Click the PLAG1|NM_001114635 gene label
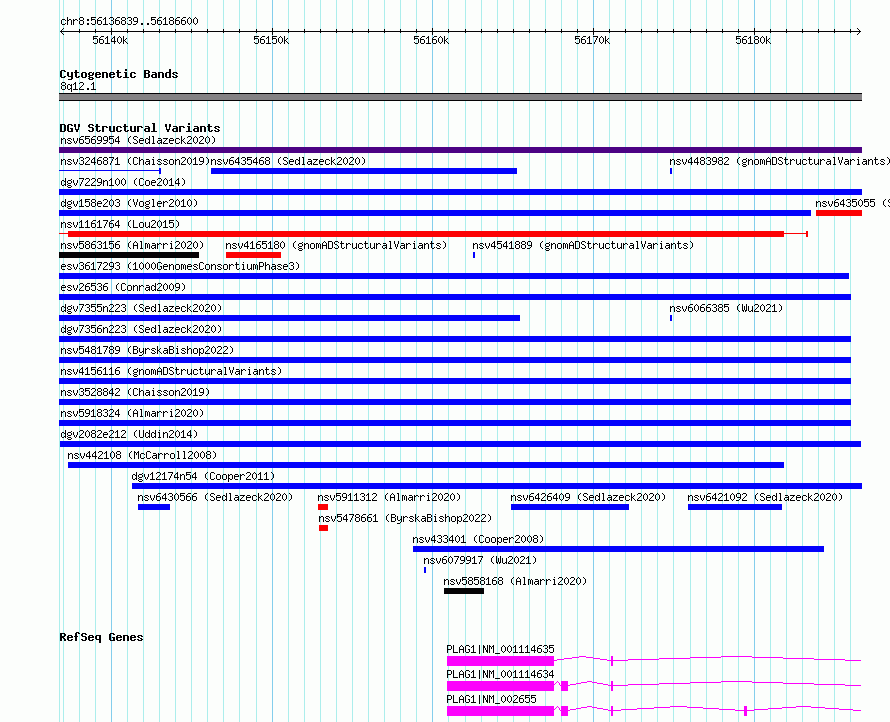Image resolution: width=890 pixels, height=722 pixels. [500, 649]
